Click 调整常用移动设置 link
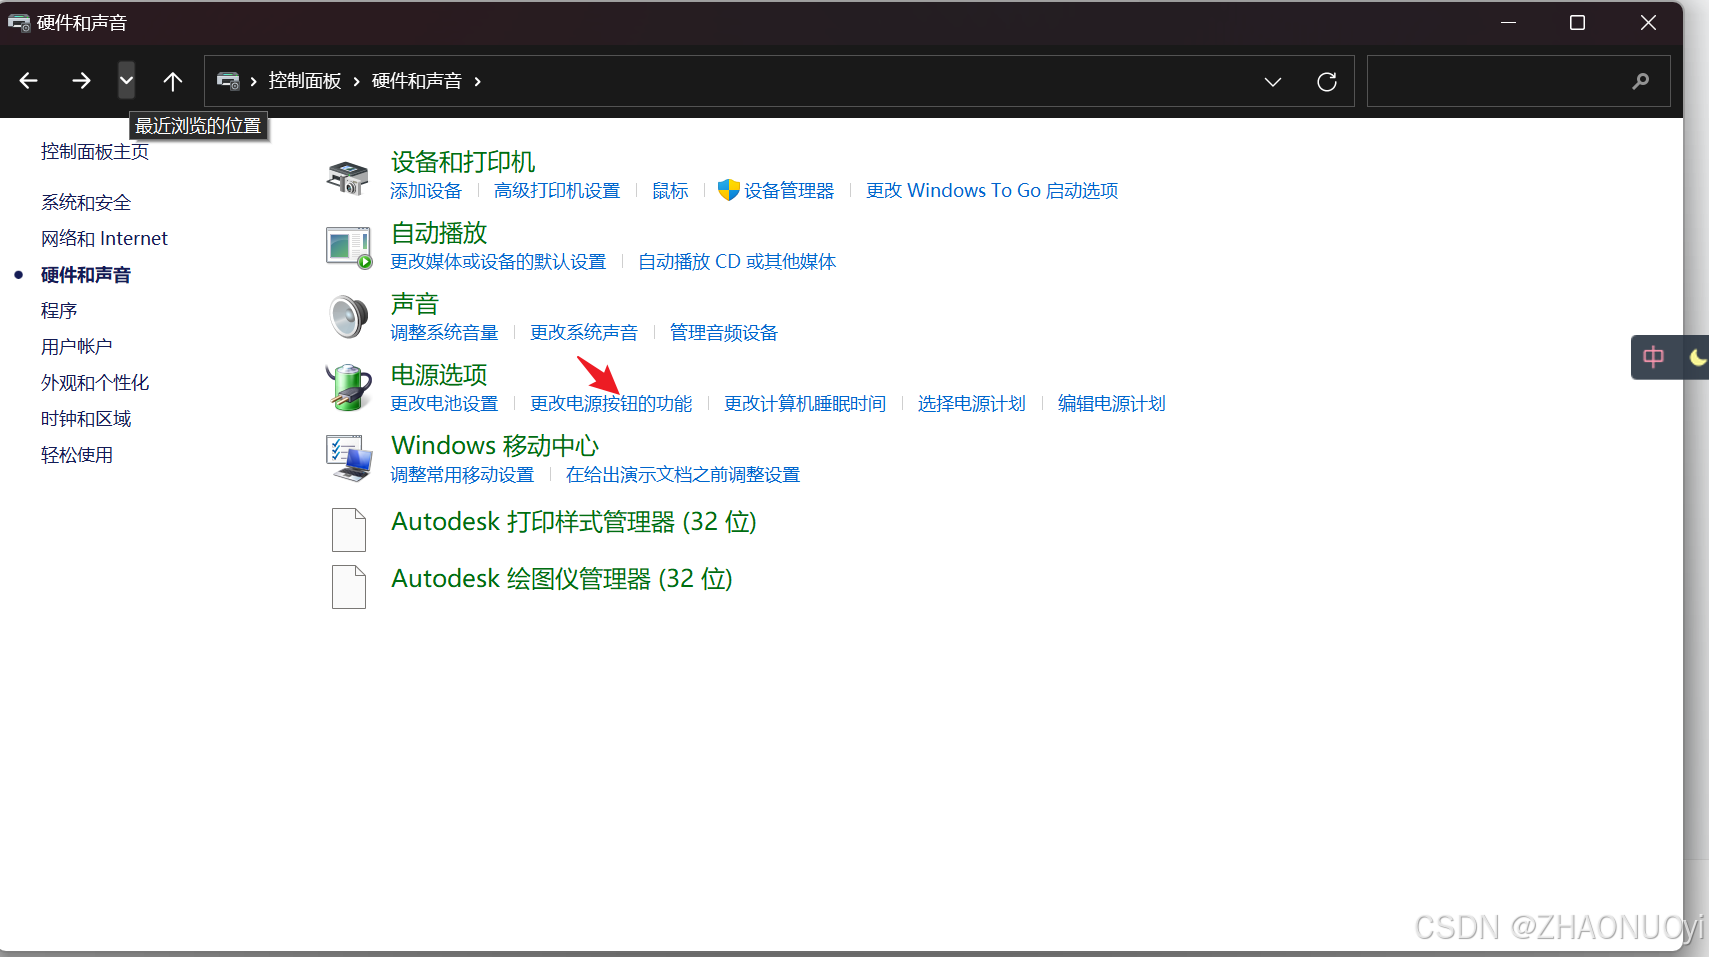 pos(462,475)
